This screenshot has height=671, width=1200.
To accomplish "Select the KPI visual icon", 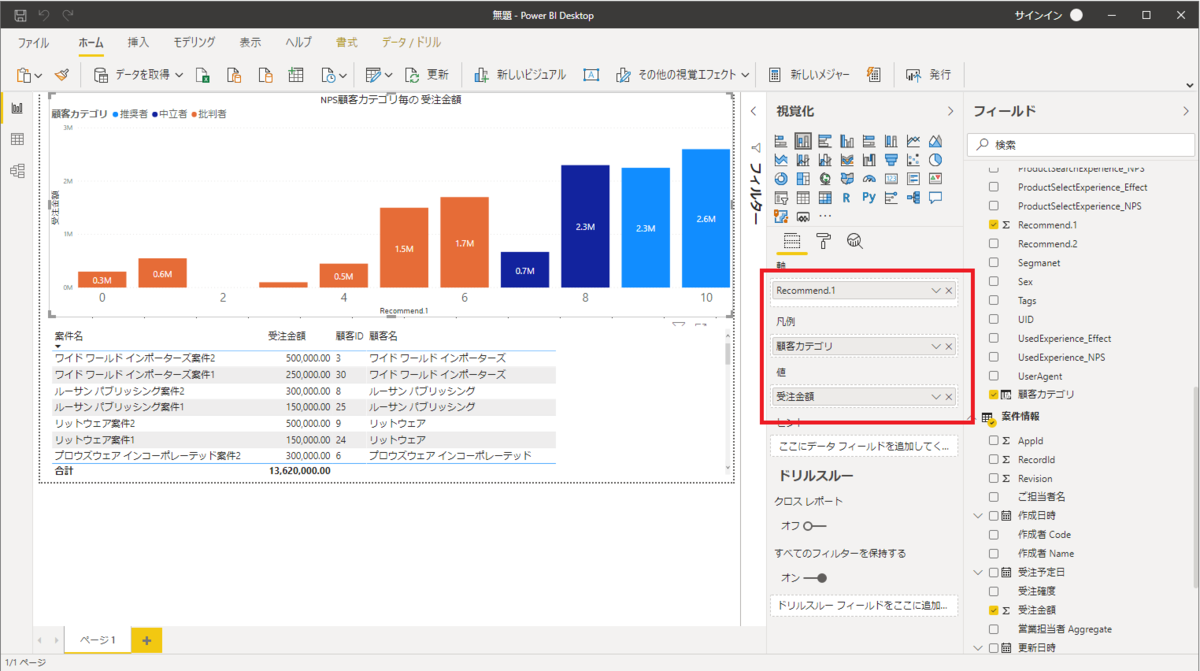I will (x=935, y=178).
